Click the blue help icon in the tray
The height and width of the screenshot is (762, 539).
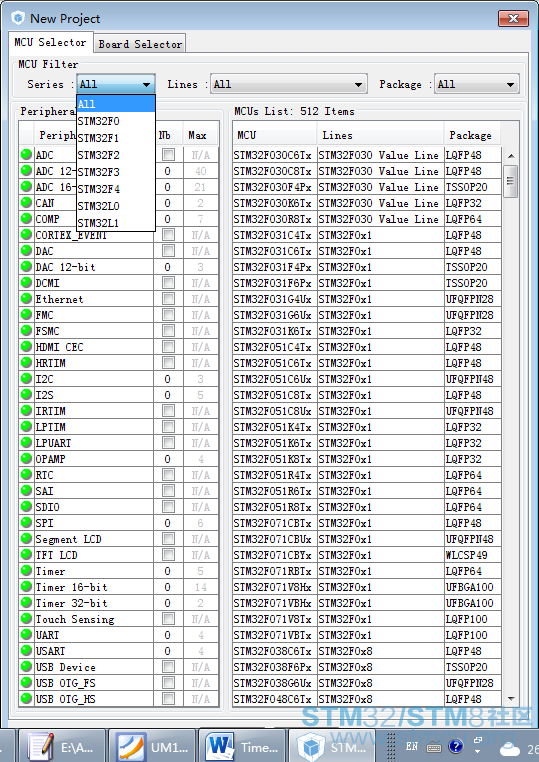[455, 746]
